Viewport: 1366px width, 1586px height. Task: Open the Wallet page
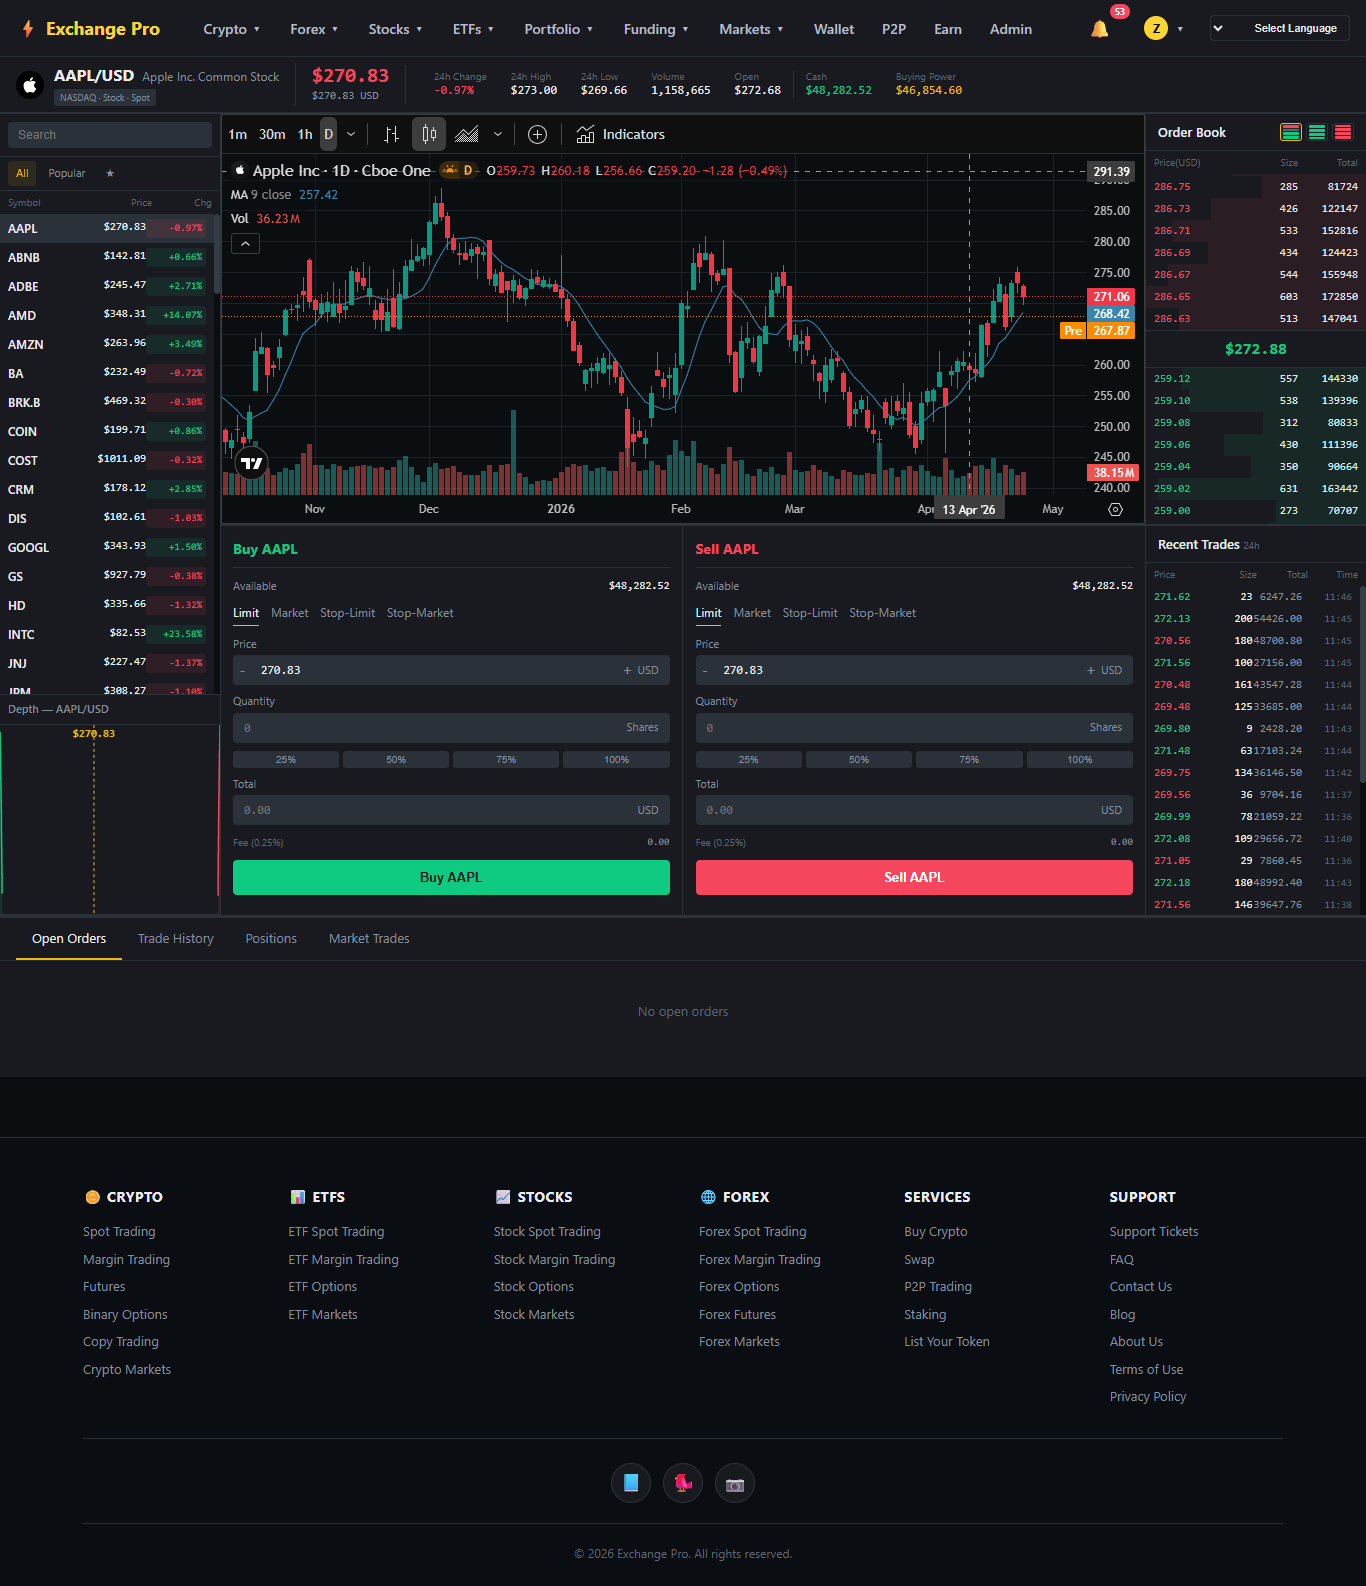(834, 29)
